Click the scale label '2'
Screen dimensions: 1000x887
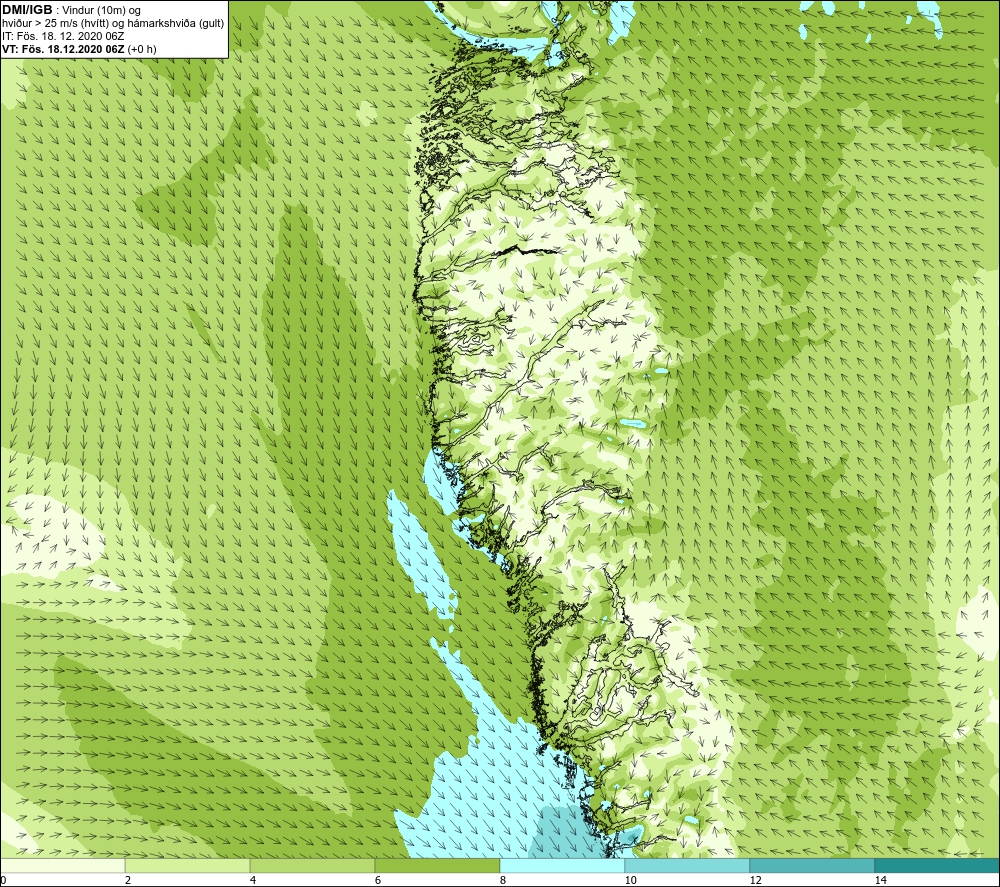(128, 880)
